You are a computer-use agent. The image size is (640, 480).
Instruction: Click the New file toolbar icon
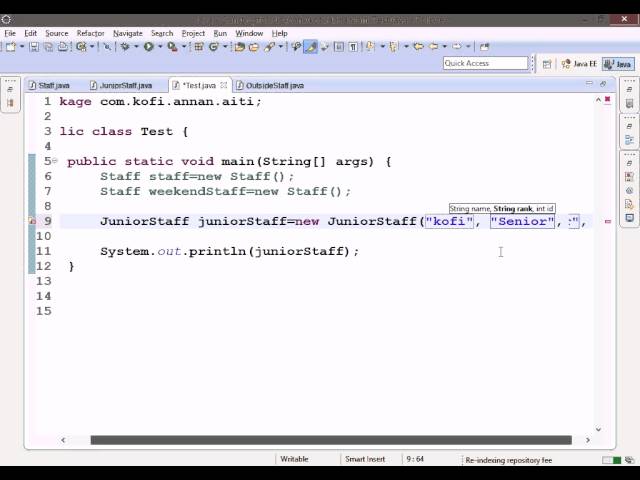(x=11, y=47)
